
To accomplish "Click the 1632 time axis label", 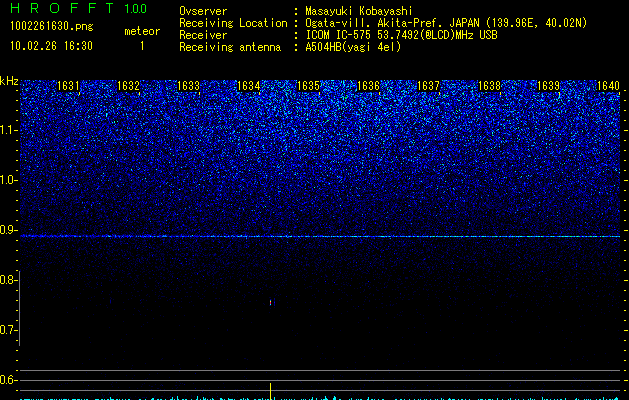I will coord(128,86).
